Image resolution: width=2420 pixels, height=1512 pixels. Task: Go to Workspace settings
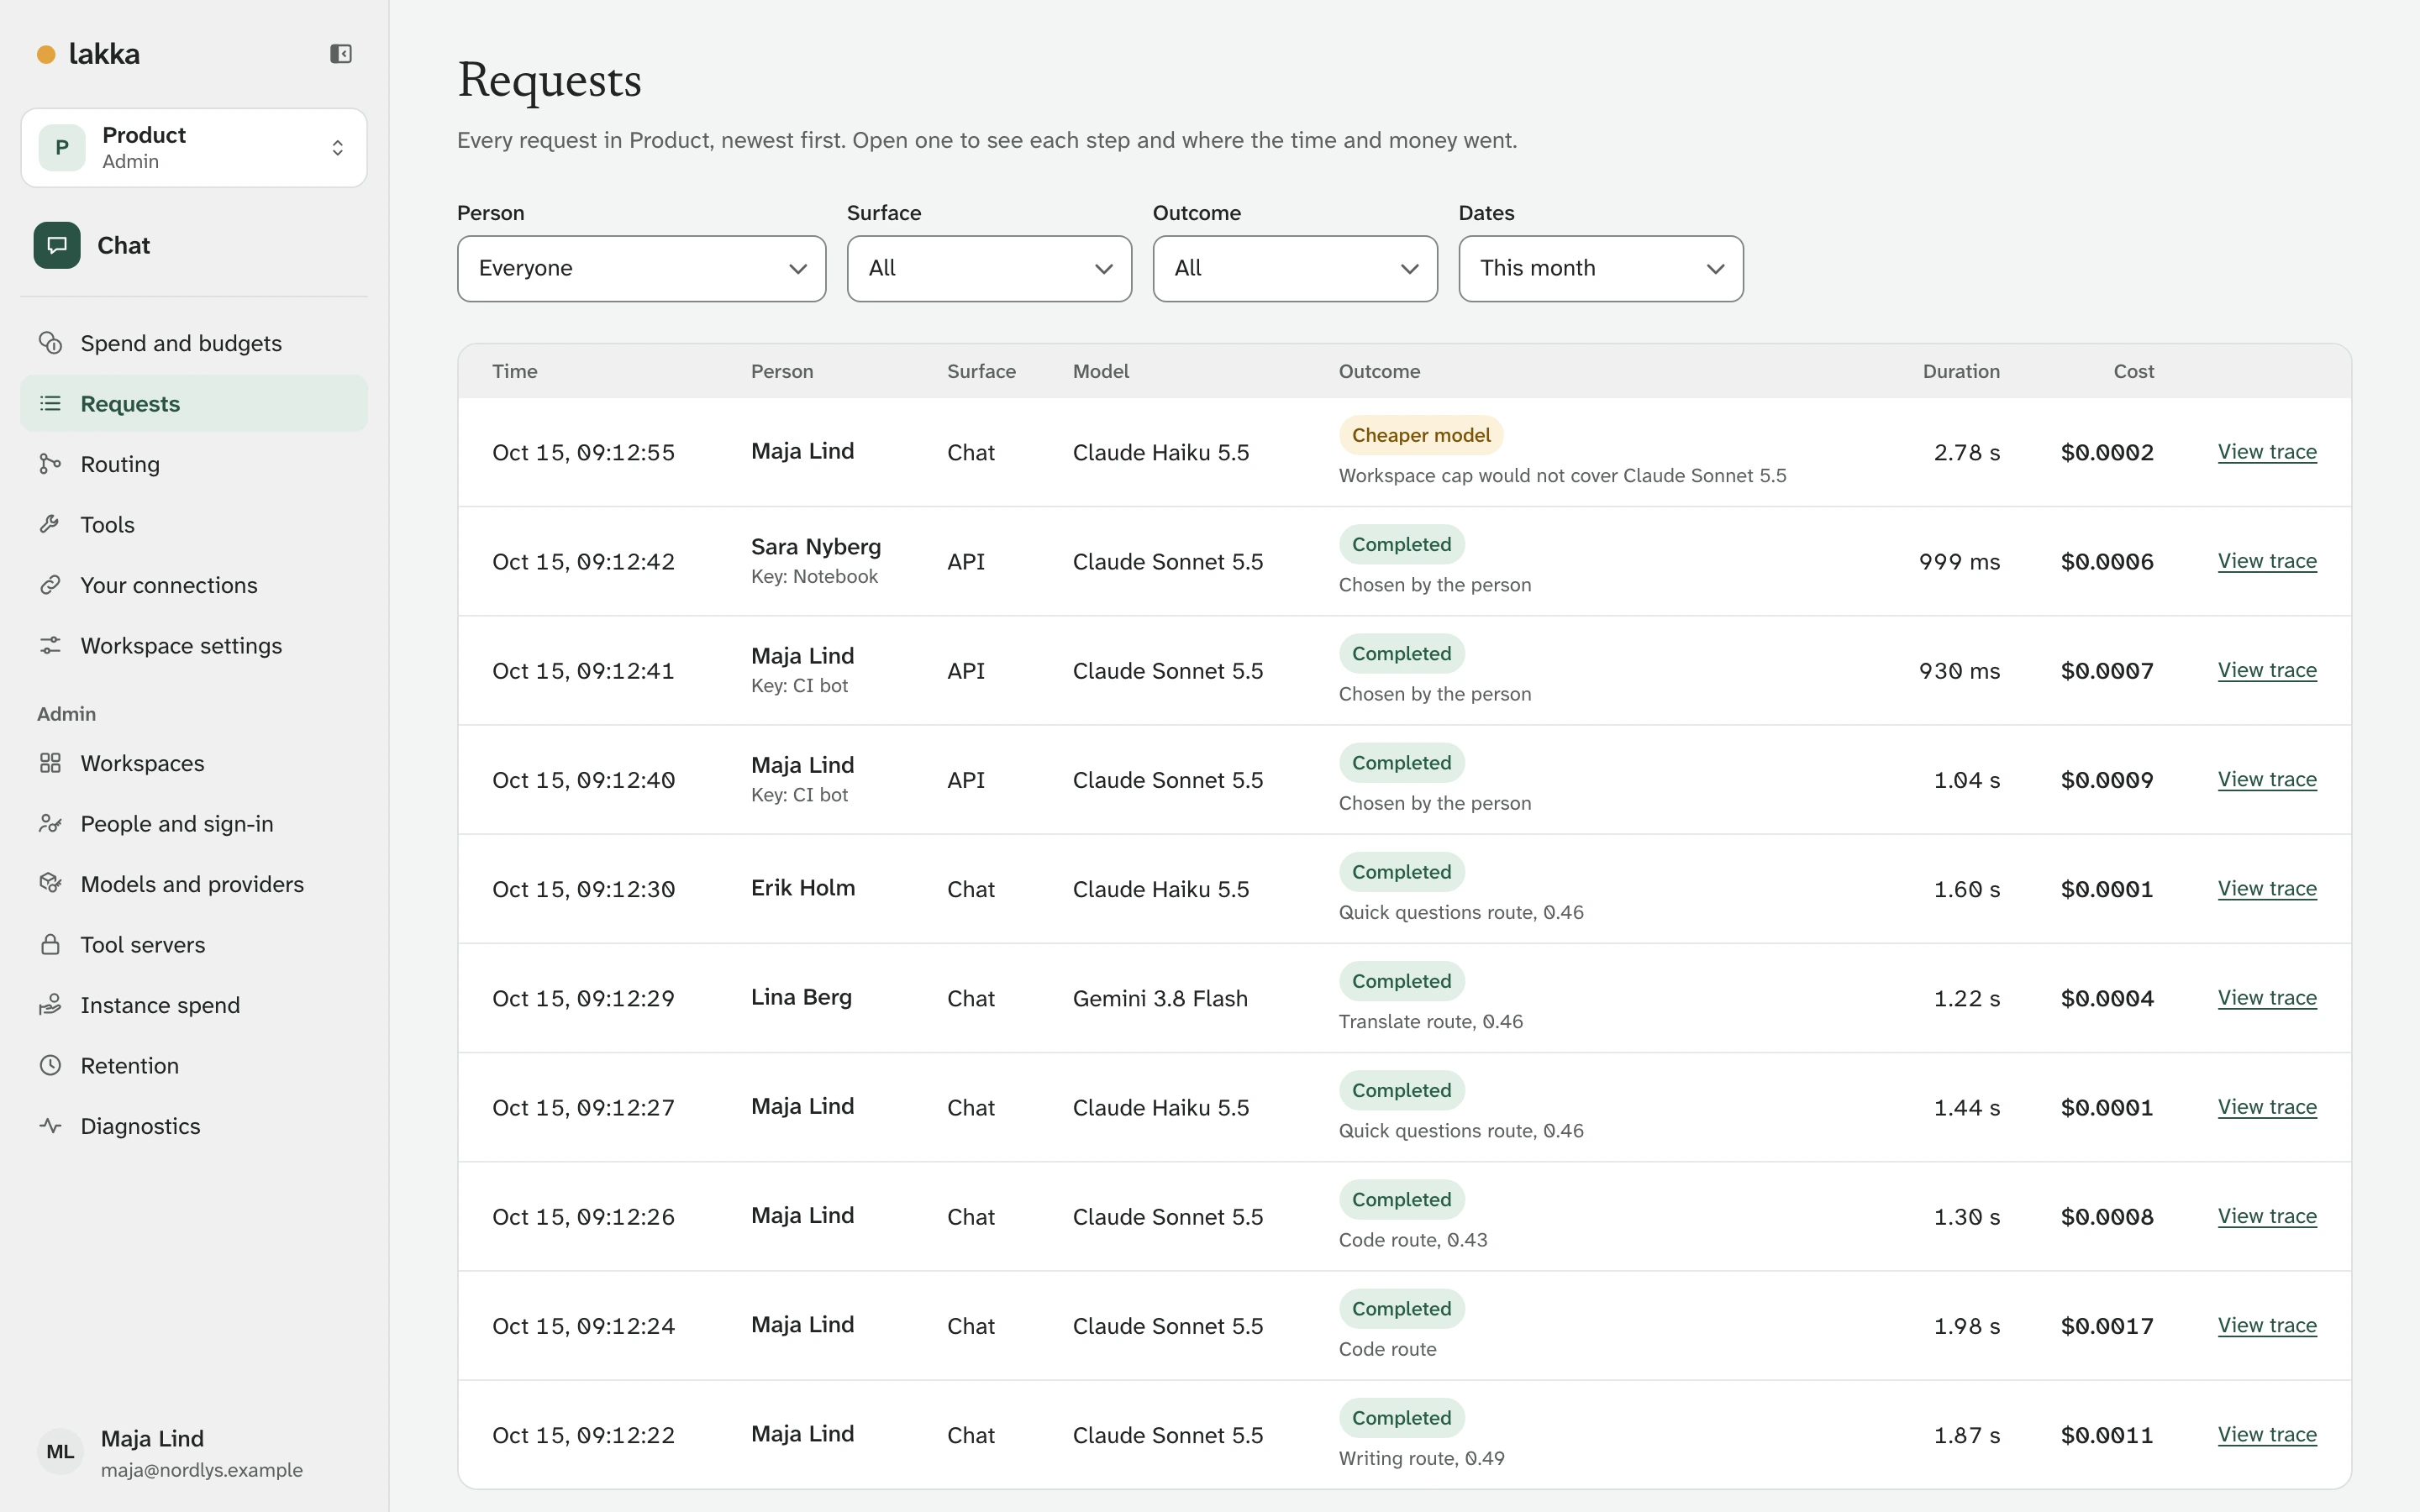coord(194,645)
